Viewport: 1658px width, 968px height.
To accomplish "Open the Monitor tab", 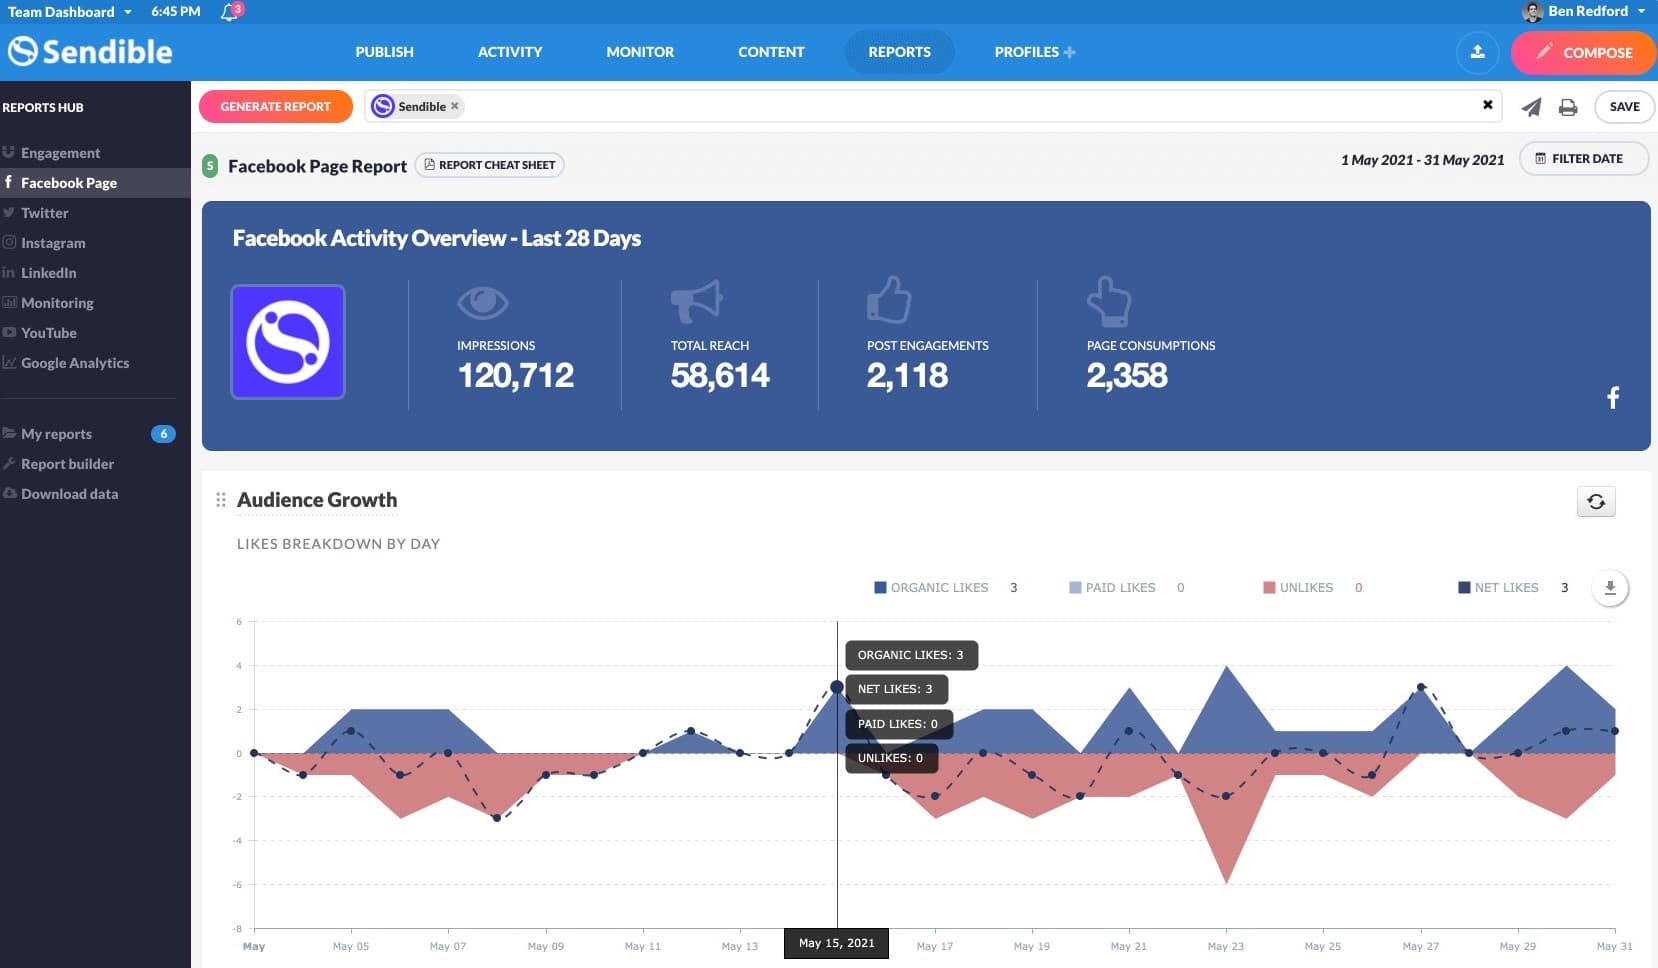I will tap(640, 52).
